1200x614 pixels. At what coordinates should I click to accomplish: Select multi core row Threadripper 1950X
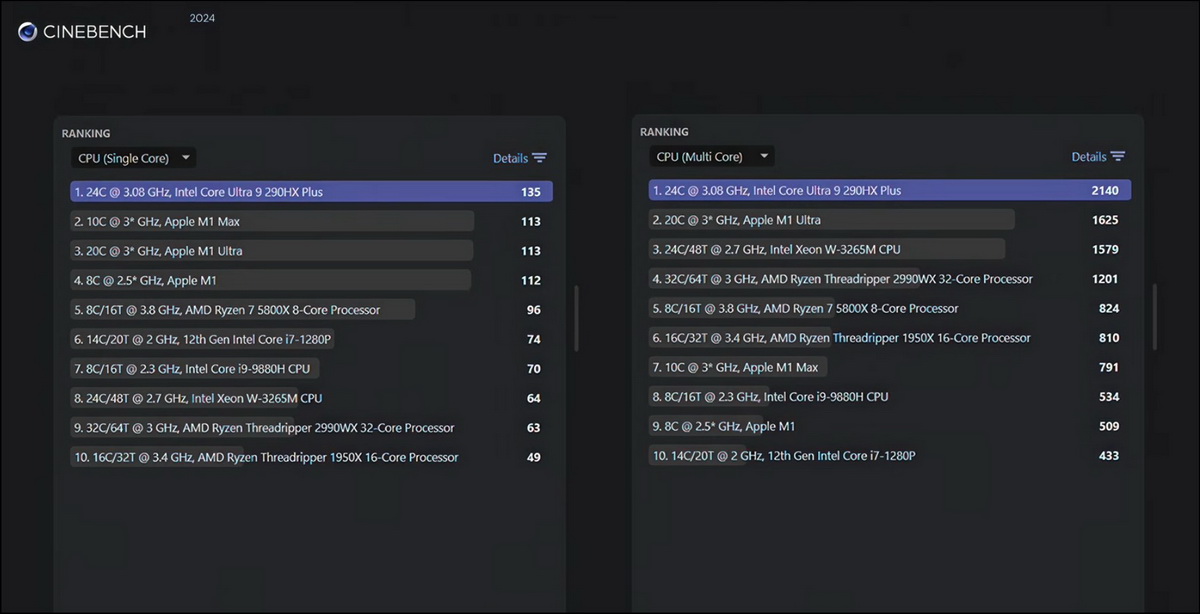pyautogui.click(x=890, y=338)
